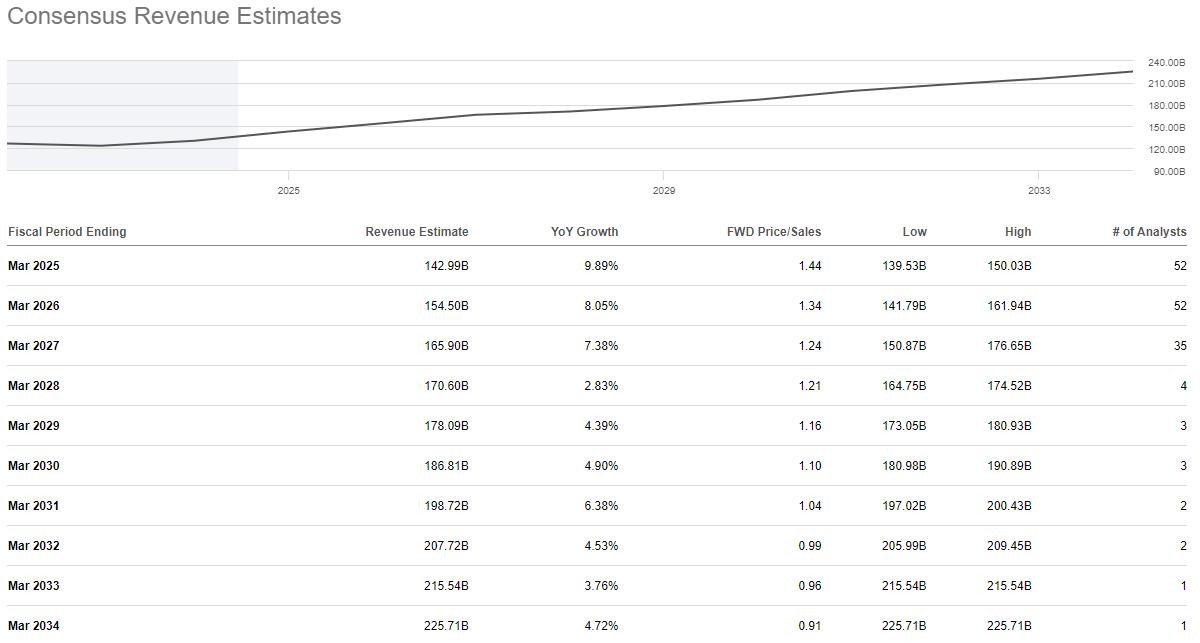
Task: Click the YoY Growth column header
Action: pyautogui.click(x=584, y=232)
